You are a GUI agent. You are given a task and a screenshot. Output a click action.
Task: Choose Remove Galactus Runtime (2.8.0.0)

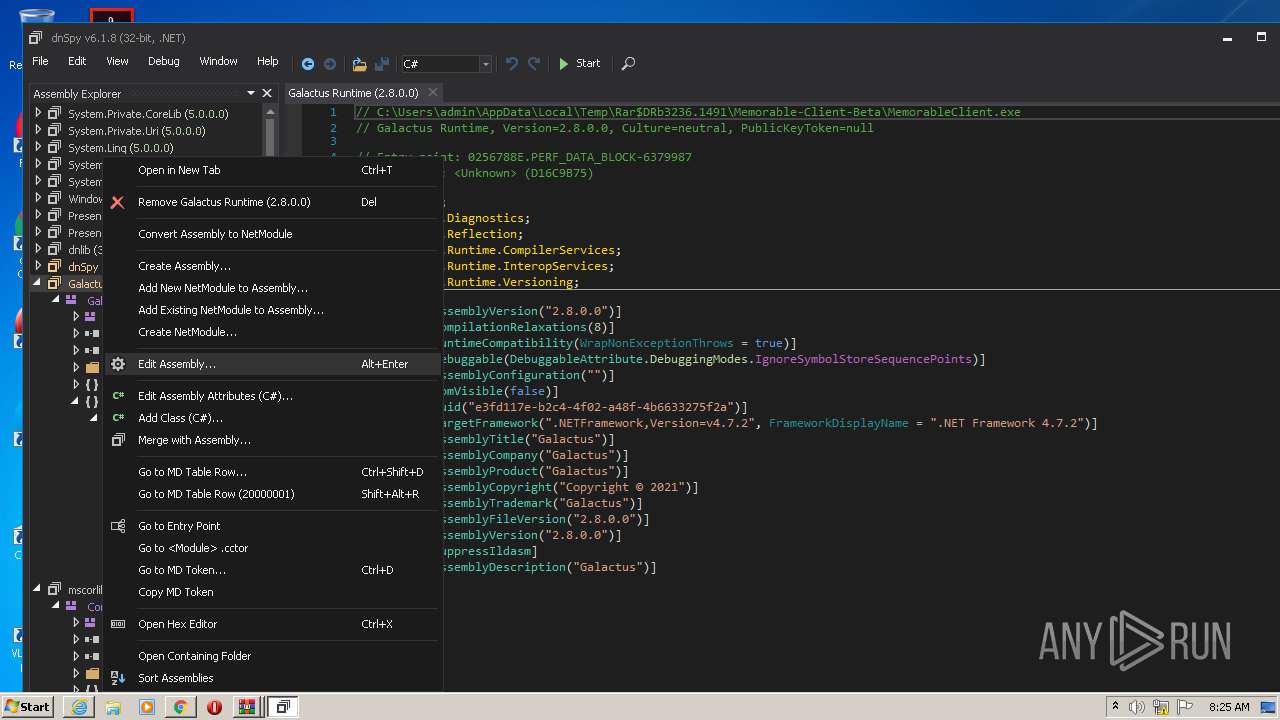273,202
